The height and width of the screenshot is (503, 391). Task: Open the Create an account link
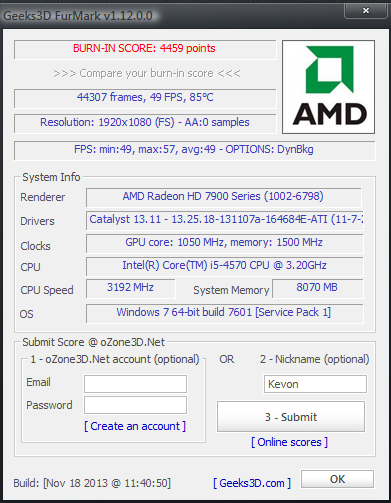[135, 426]
